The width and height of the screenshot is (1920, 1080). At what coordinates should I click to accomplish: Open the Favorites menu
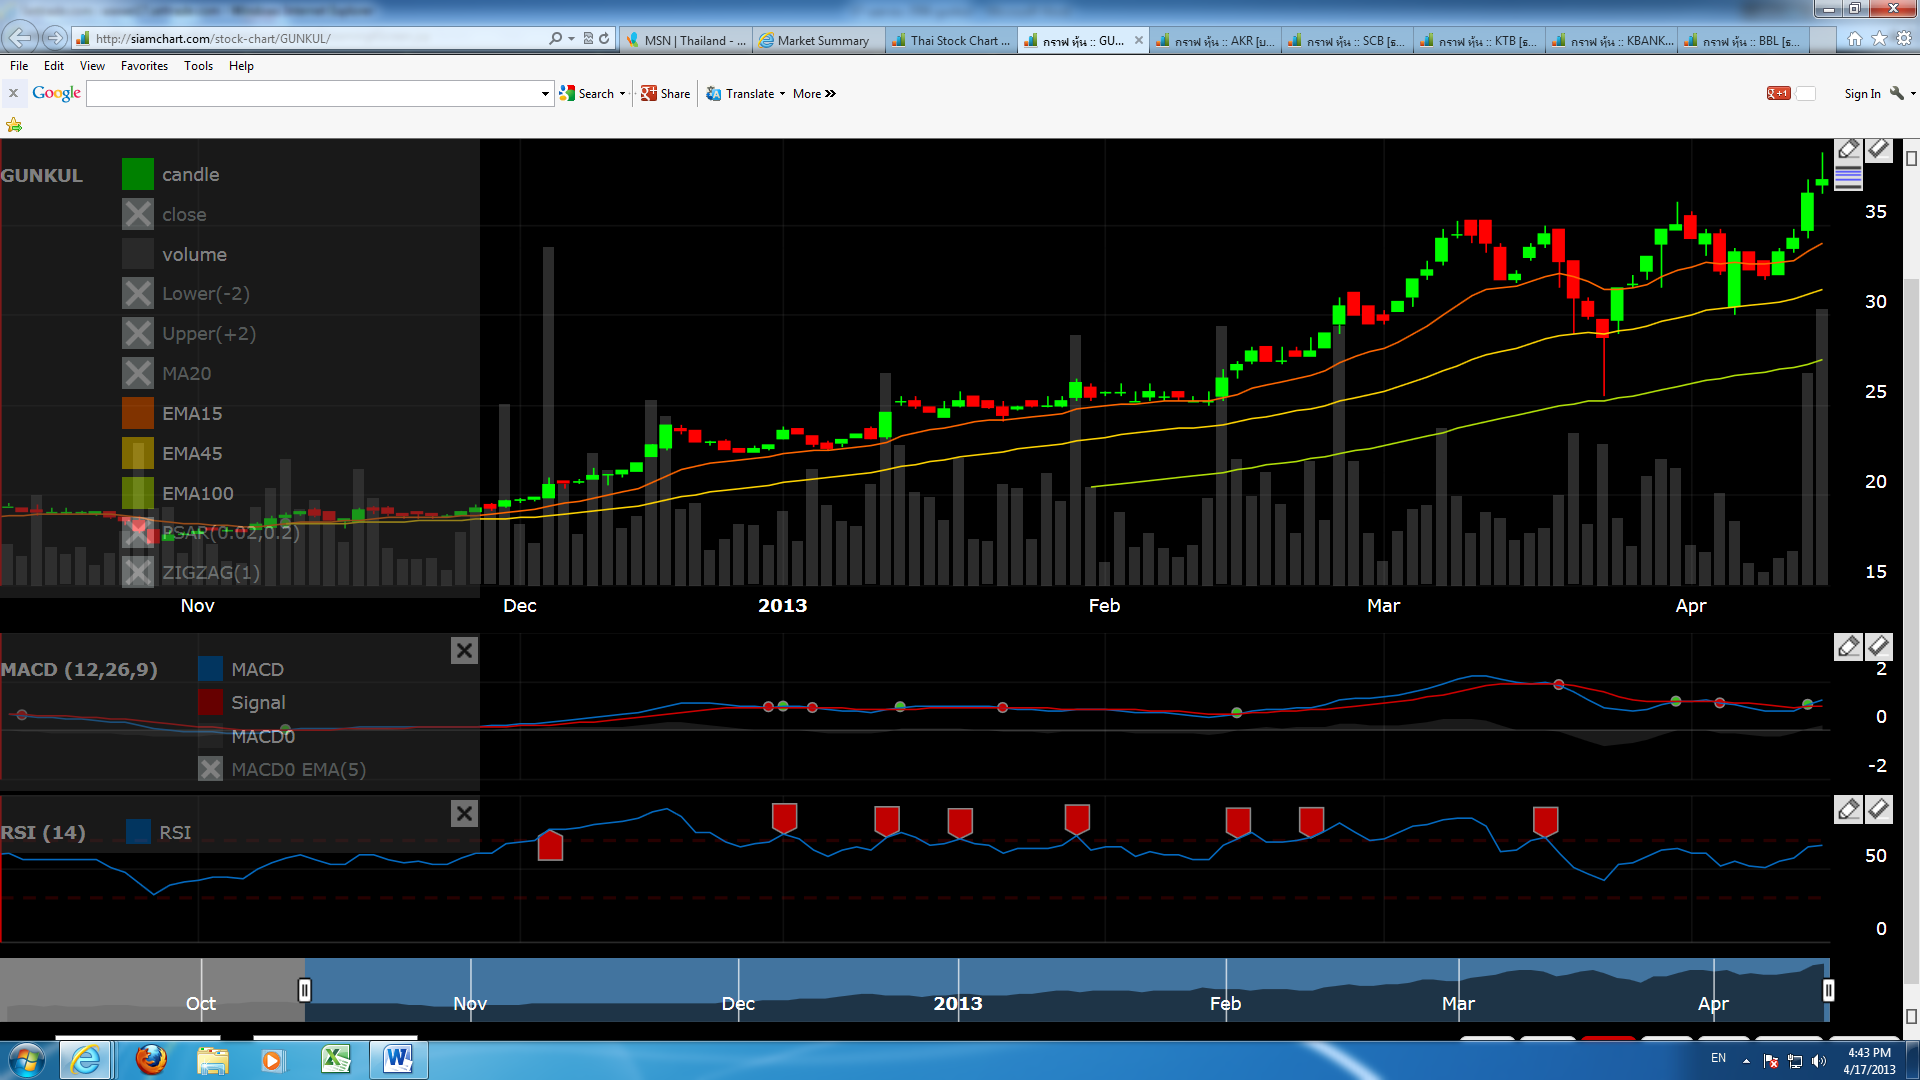click(144, 66)
